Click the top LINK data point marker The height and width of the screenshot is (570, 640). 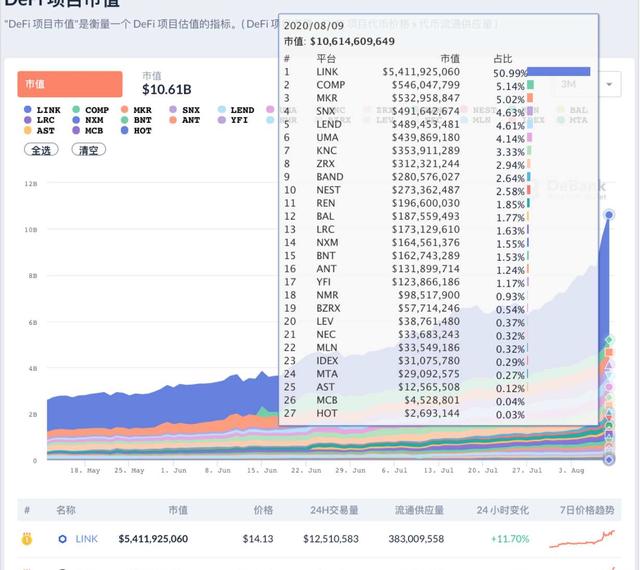tap(609, 215)
